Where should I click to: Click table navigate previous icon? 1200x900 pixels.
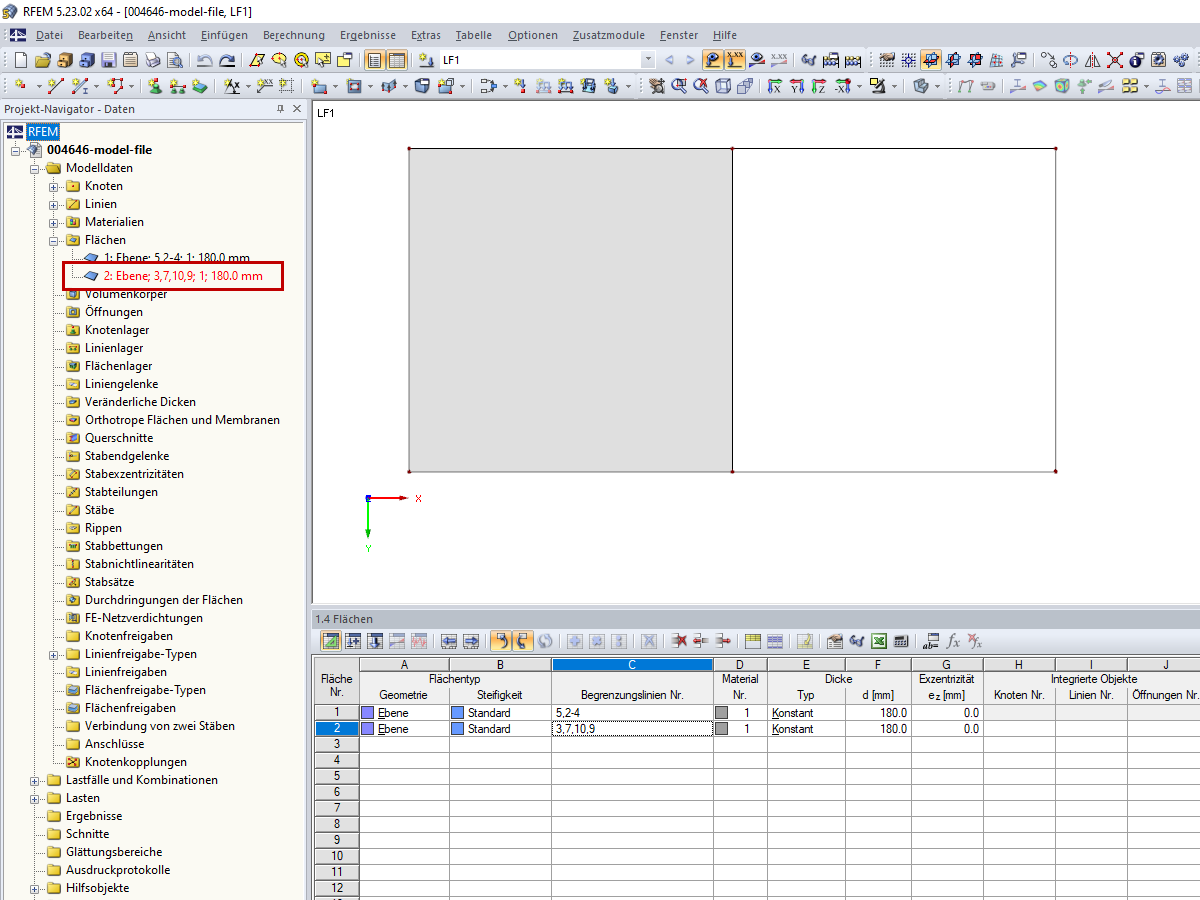449,641
